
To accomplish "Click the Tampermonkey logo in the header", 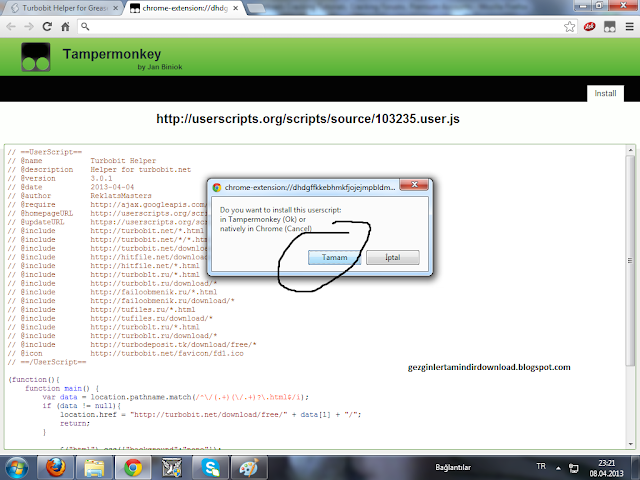I will coord(36,57).
